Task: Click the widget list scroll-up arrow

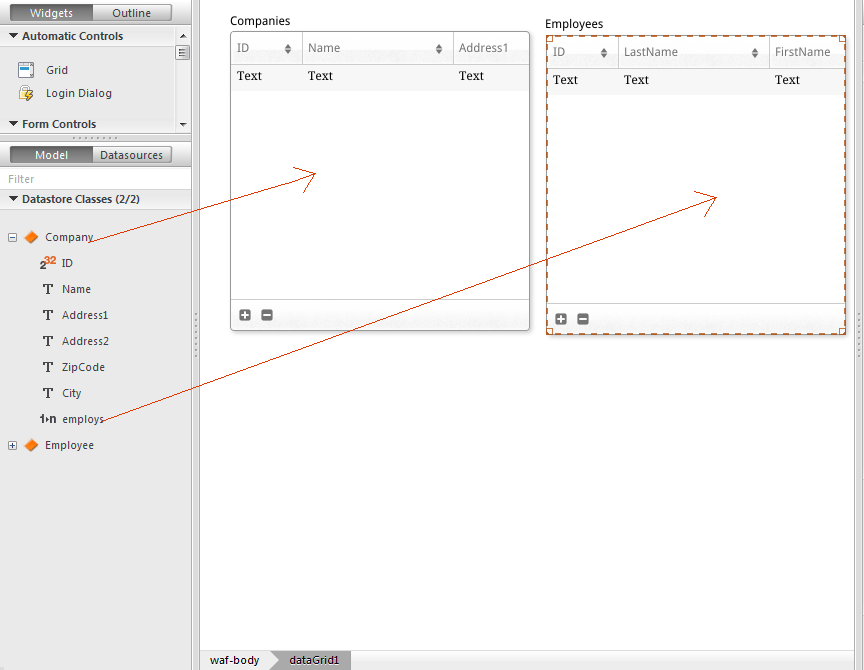Action: [183, 36]
